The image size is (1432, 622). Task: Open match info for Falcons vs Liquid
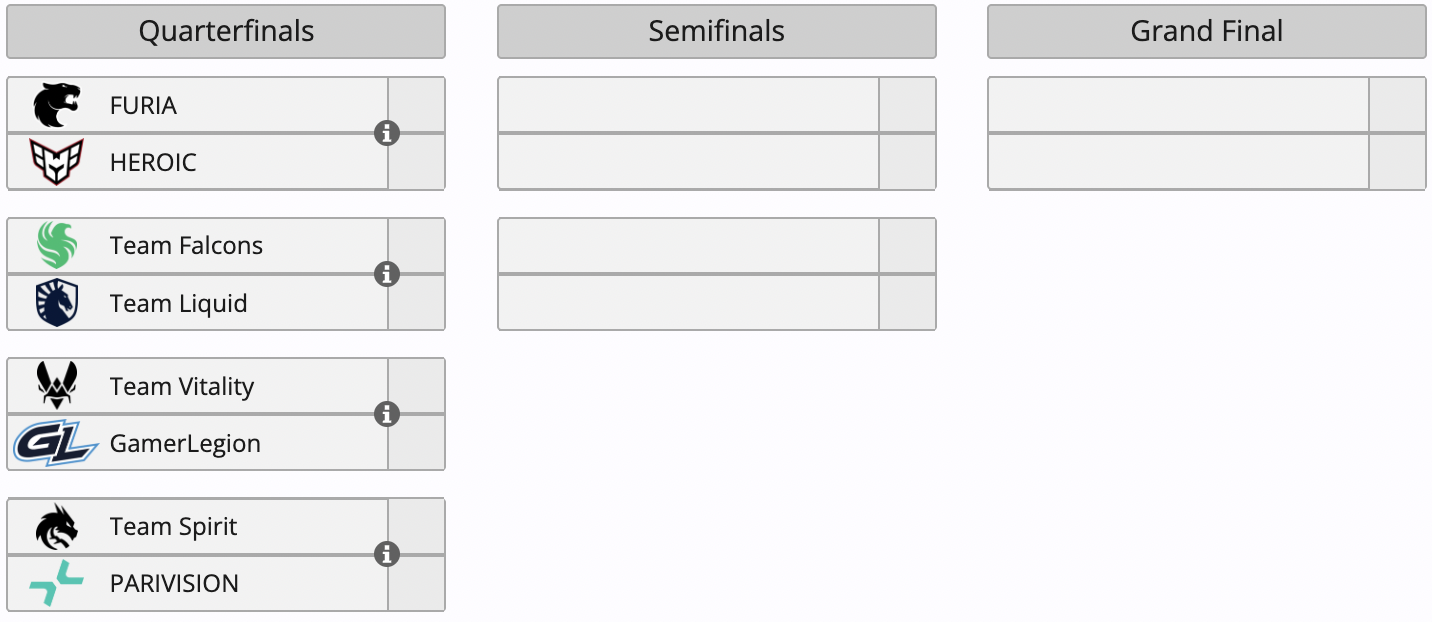tap(387, 274)
